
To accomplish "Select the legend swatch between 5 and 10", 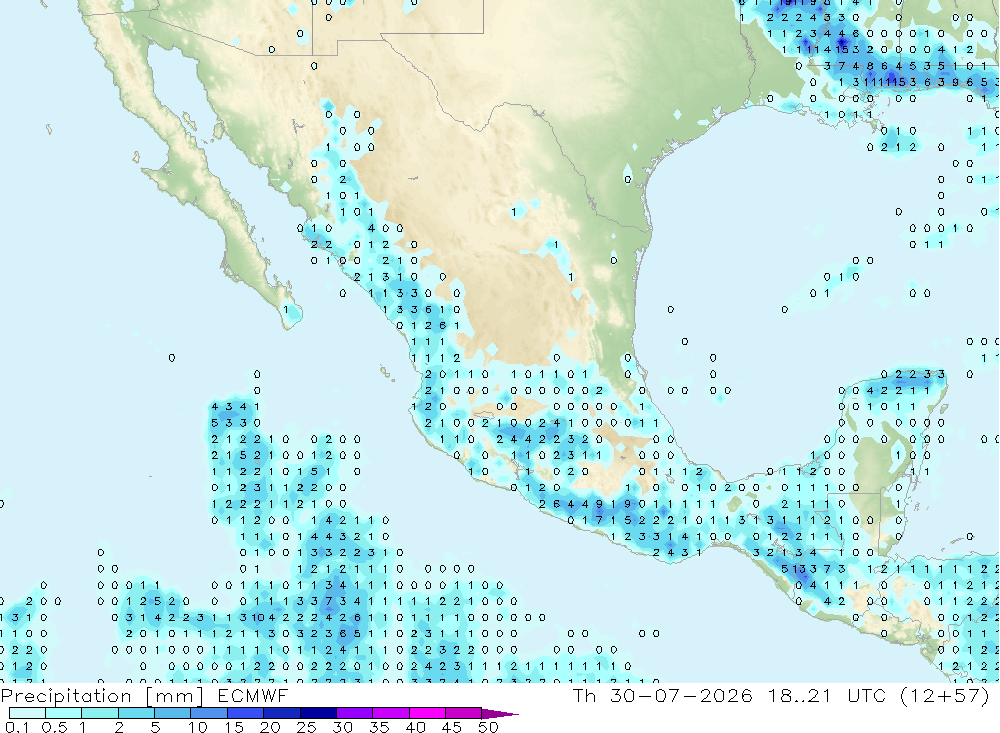I will pyautogui.click(x=173, y=713).
